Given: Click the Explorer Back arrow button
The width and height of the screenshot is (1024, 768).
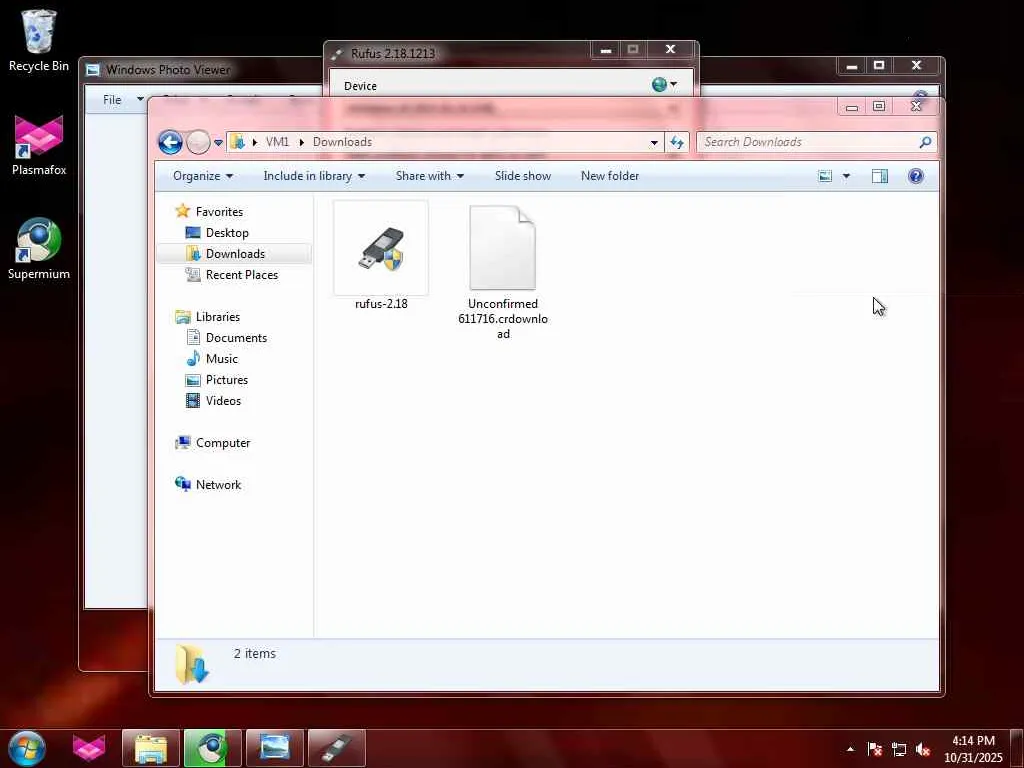Looking at the screenshot, I should pyautogui.click(x=170, y=142).
